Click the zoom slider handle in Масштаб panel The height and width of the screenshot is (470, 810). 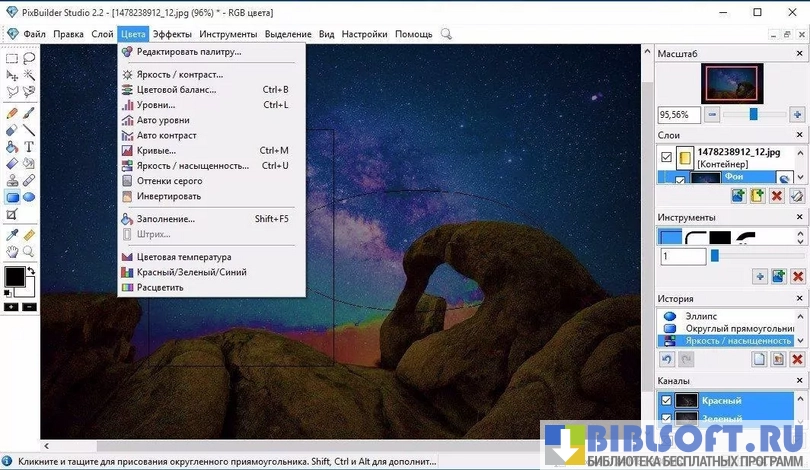pyautogui.click(x=753, y=115)
